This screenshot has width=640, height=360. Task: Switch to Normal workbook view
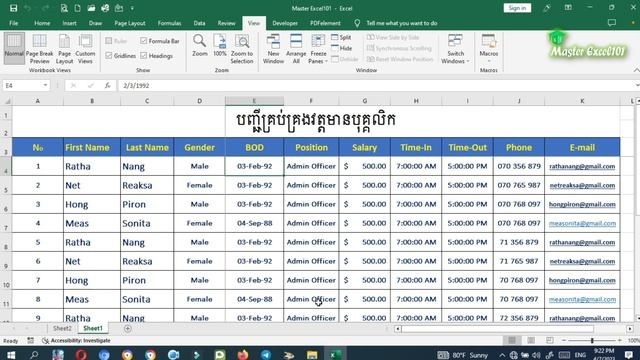(x=14, y=49)
